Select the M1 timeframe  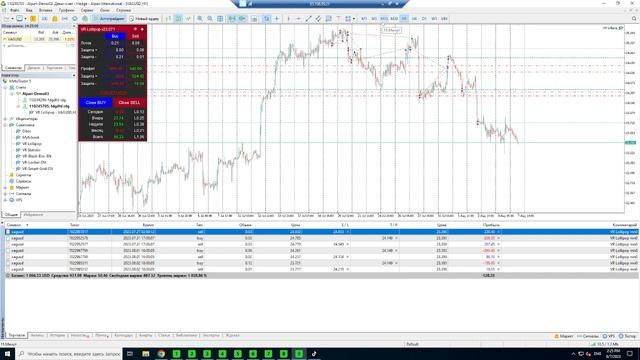click(x=364, y=18)
